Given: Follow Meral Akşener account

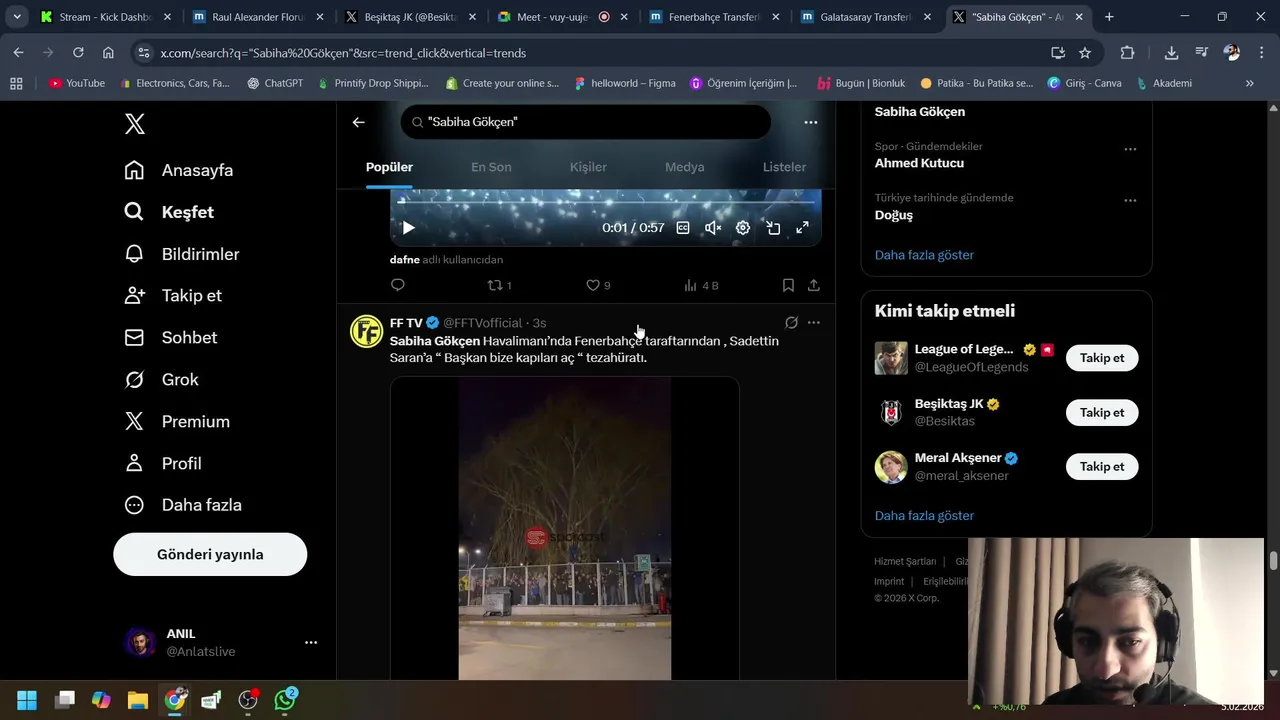Looking at the screenshot, I should coord(1102,466).
